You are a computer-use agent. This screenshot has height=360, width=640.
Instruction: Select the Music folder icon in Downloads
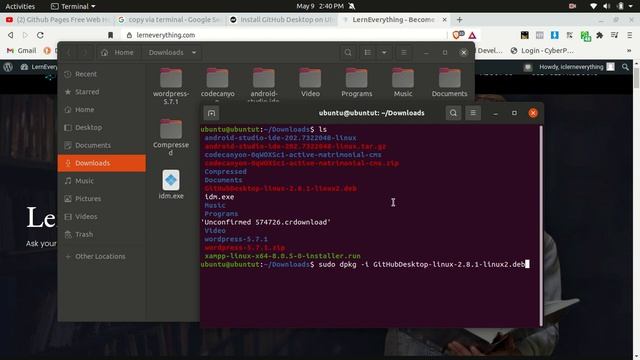pyautogui.click(x=403, y=78)
